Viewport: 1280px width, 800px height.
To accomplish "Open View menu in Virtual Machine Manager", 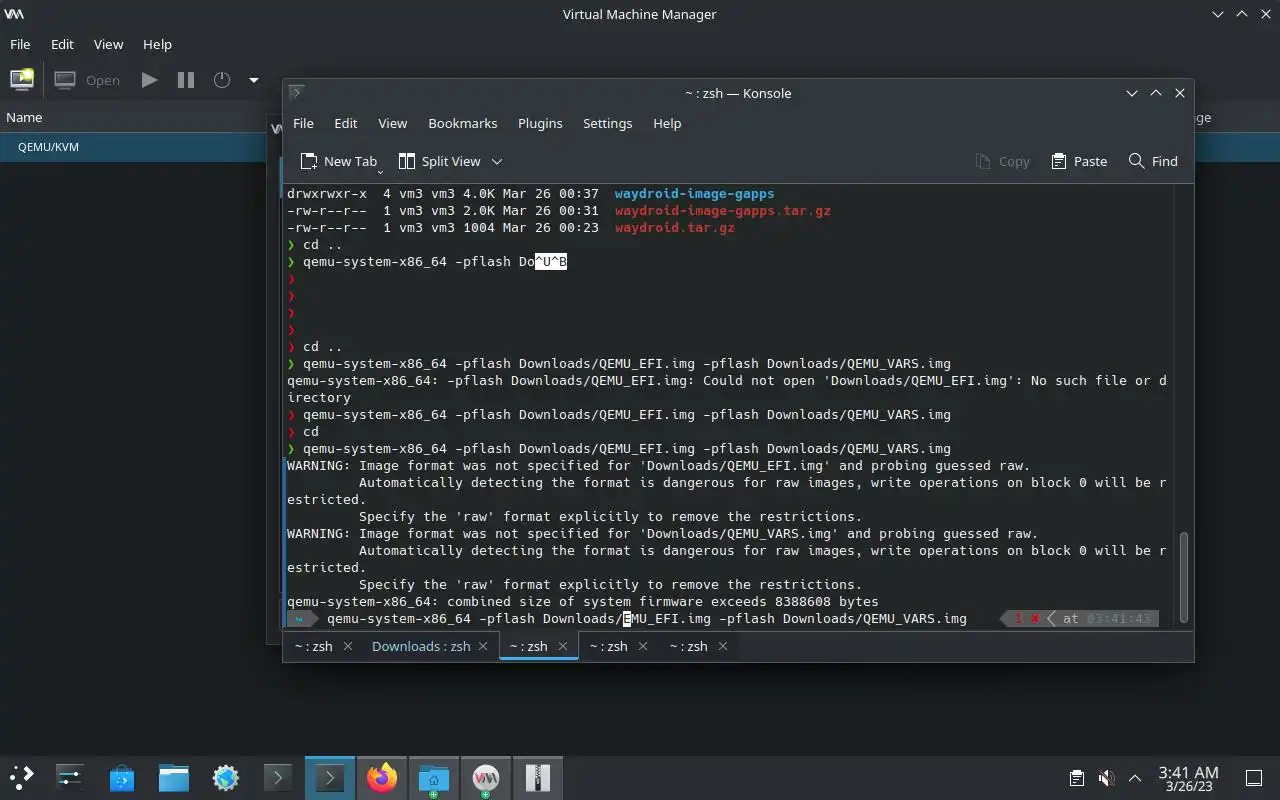I will click(108, 44).
